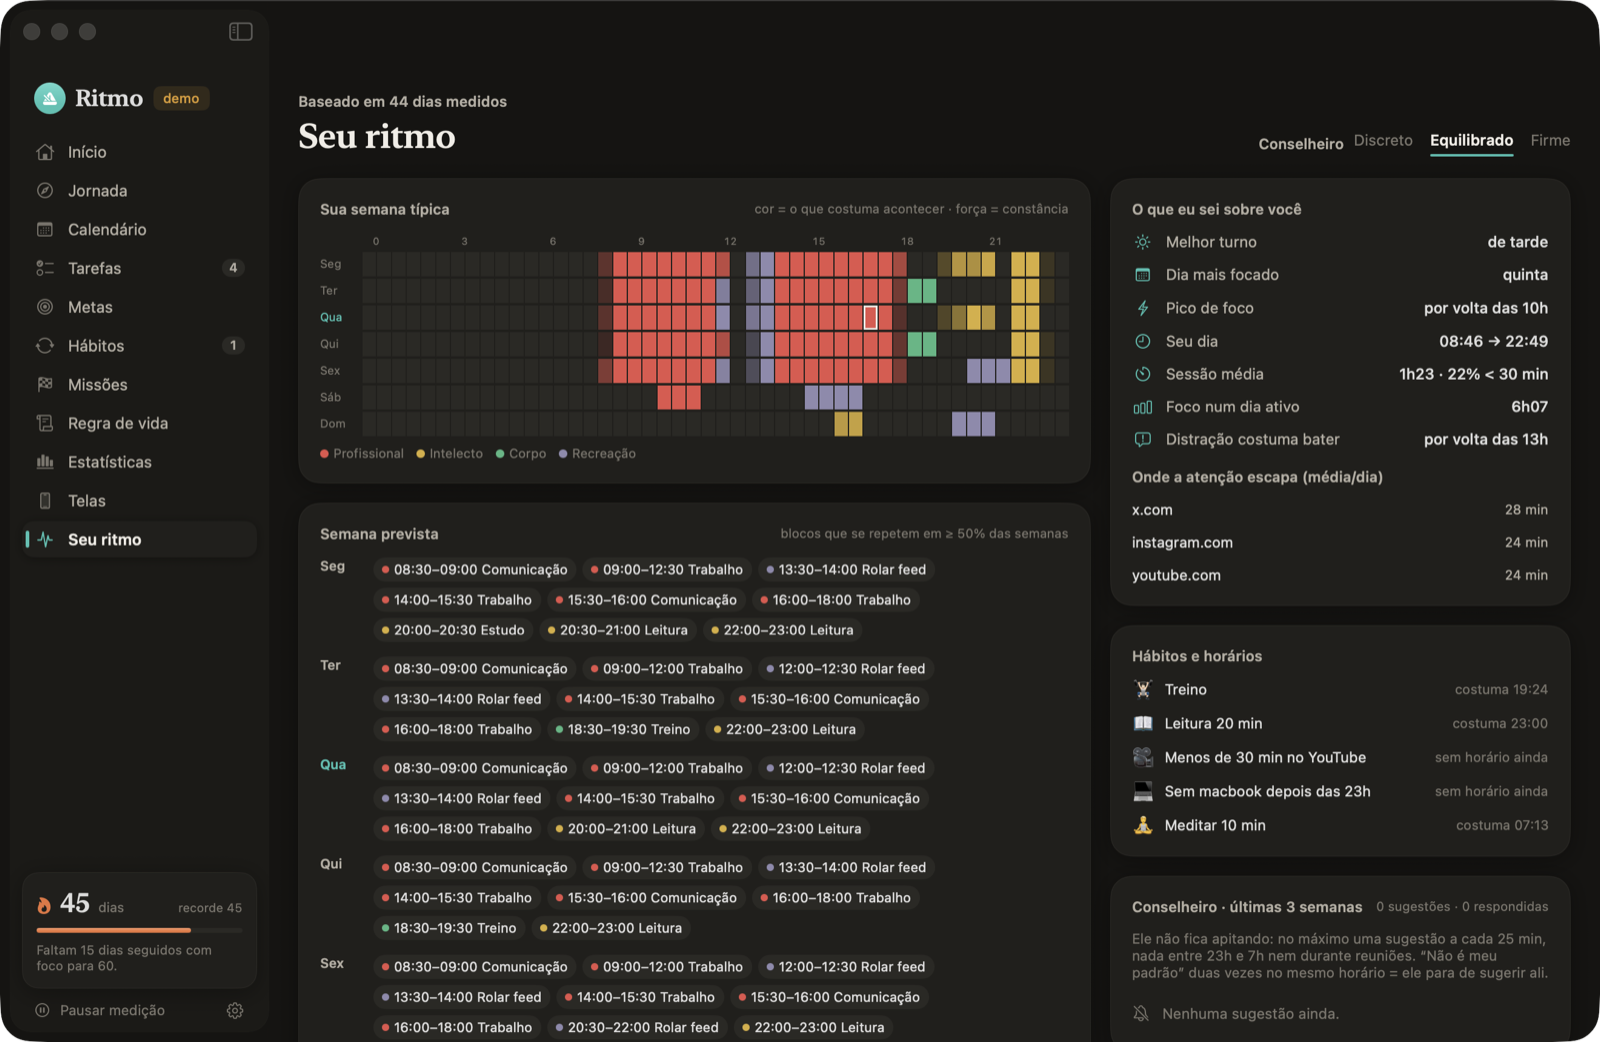Click the Calendário calendar icon
Screen dimensions: 1600x1042
pyautogui.click(x=45, y=230)
